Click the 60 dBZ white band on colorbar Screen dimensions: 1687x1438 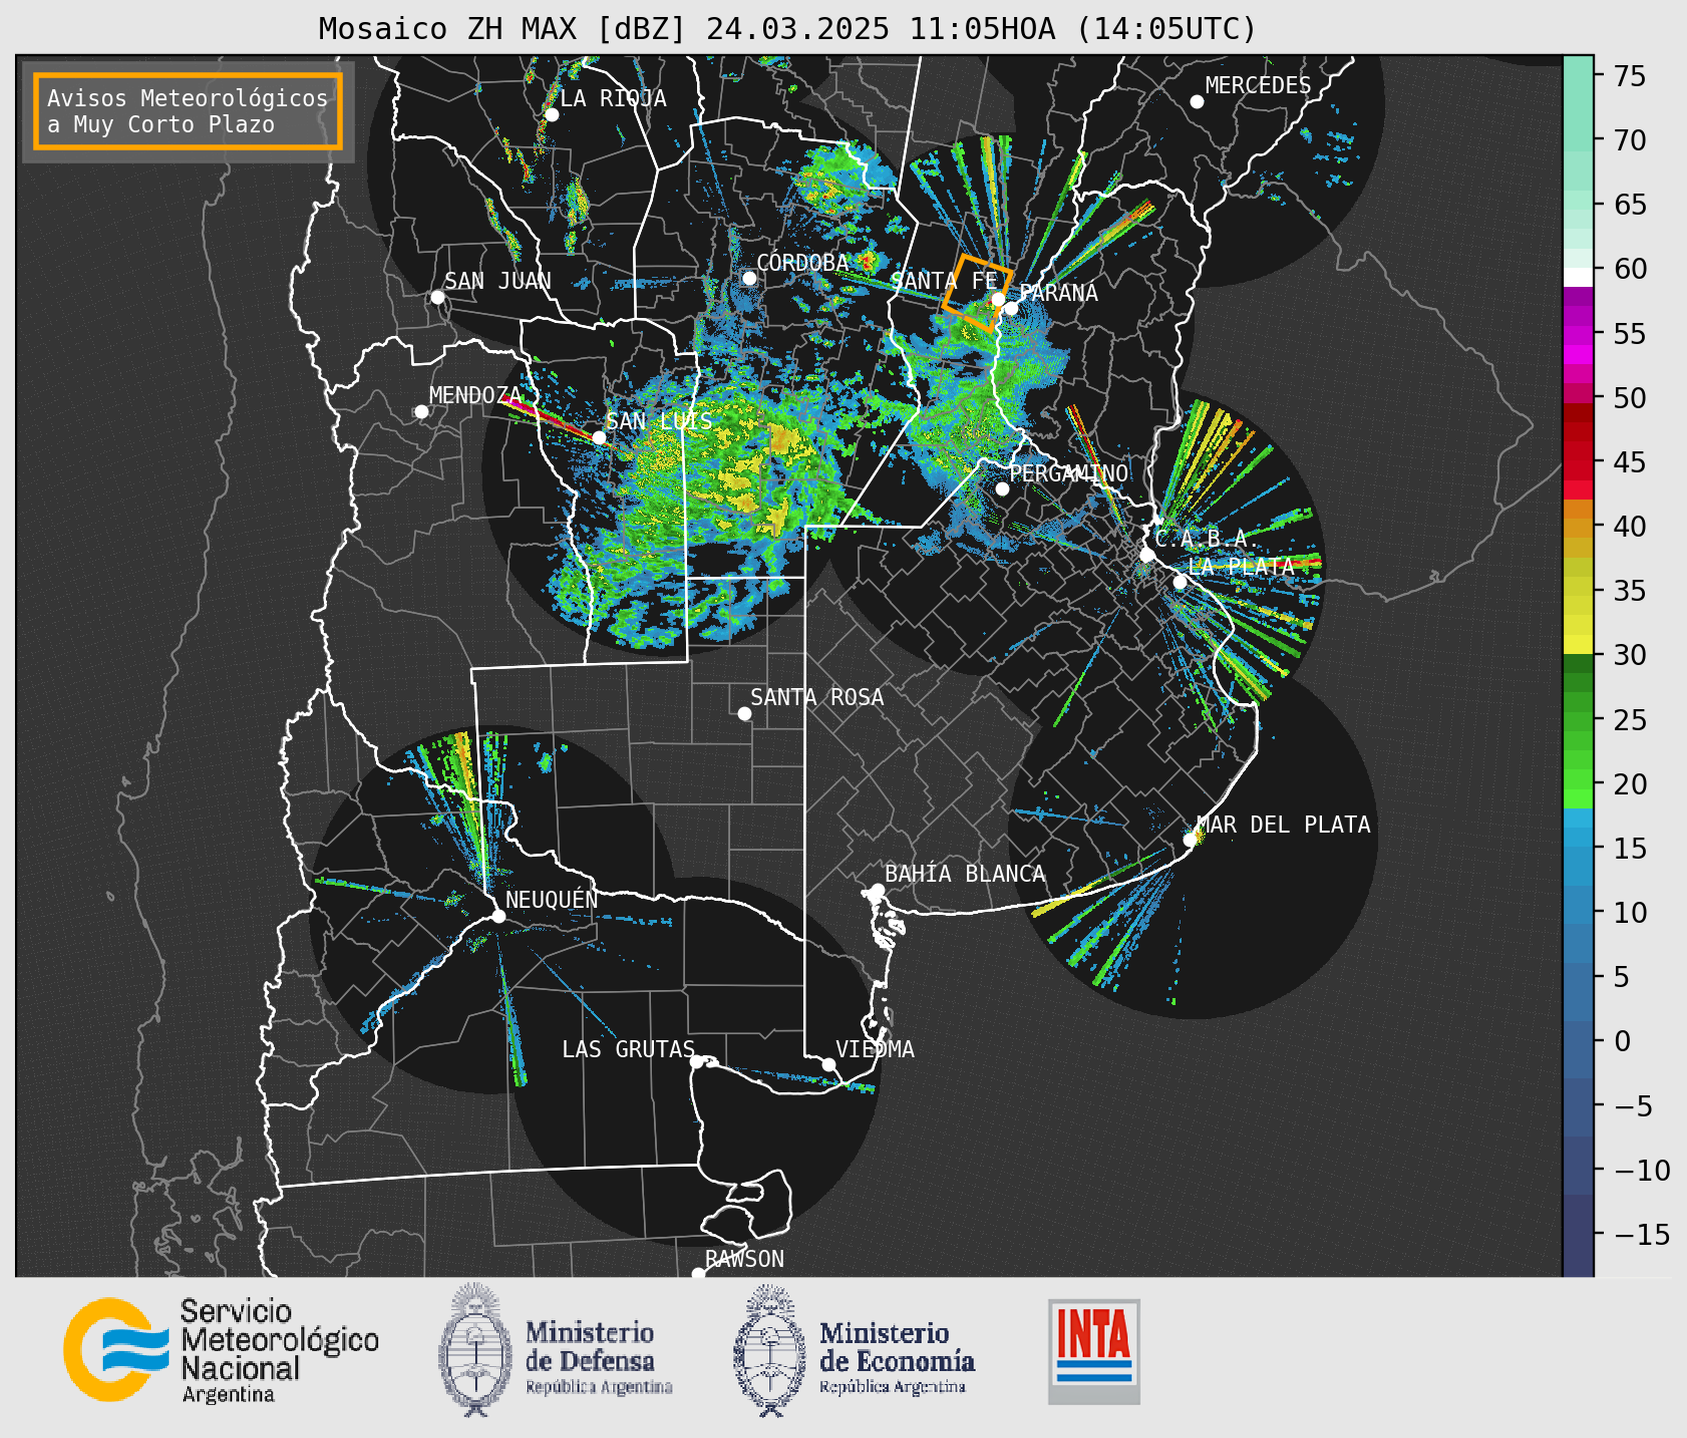[1578, 276]
